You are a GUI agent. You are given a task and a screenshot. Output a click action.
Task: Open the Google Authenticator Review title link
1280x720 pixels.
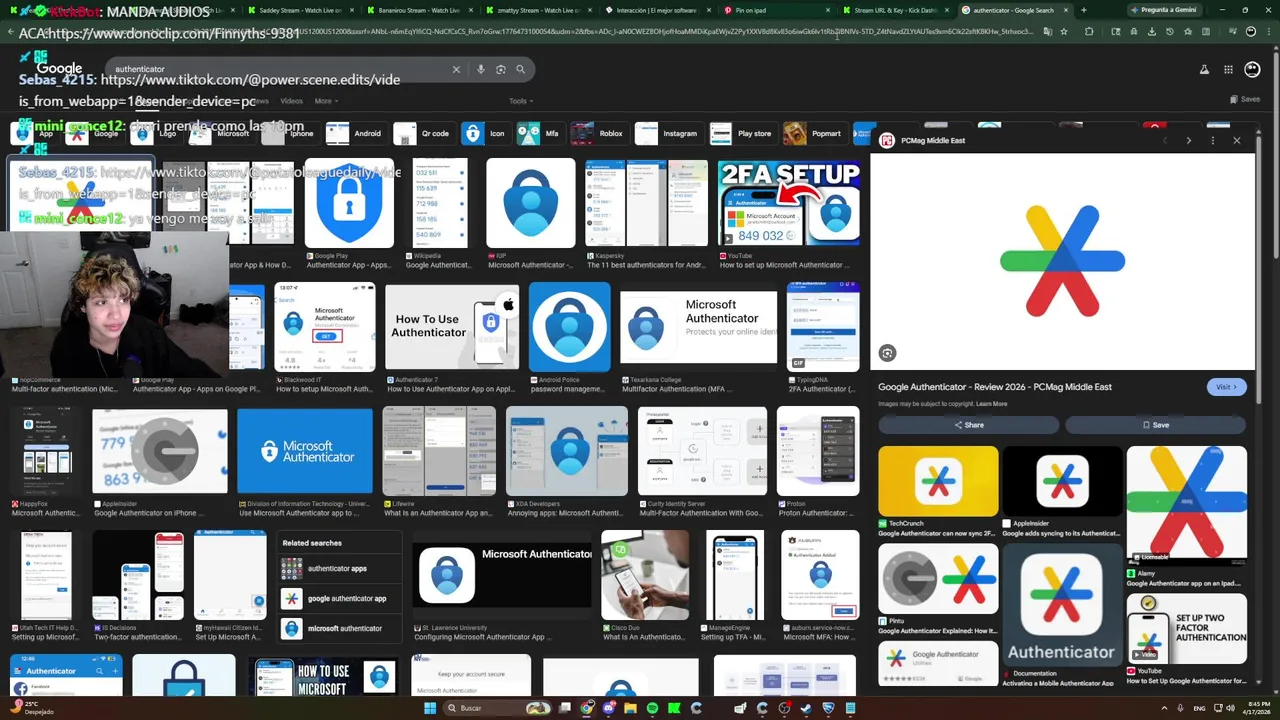point(995,387)
